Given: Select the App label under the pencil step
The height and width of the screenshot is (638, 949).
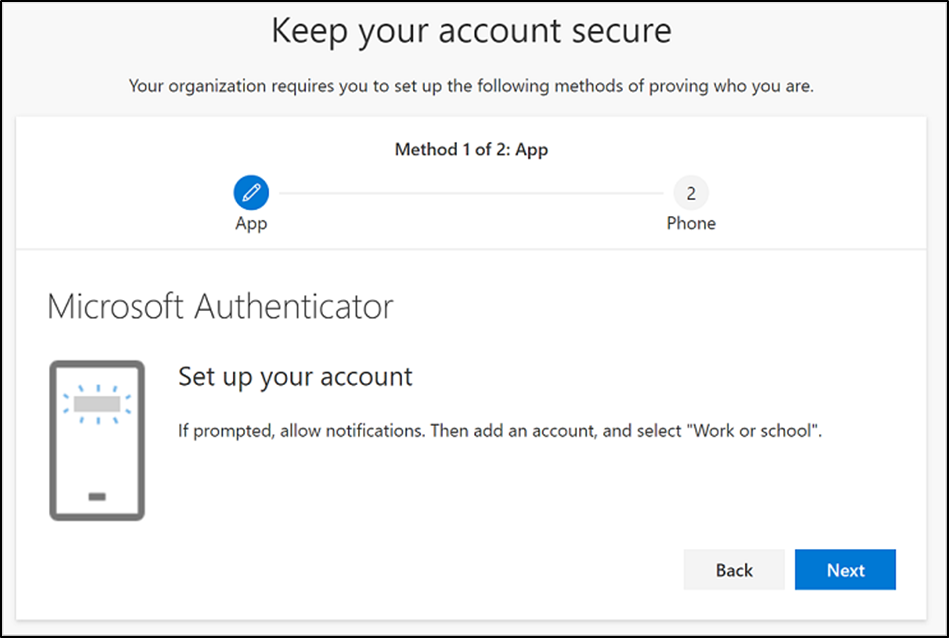Looking at the screenshot, I should point(251,223).
